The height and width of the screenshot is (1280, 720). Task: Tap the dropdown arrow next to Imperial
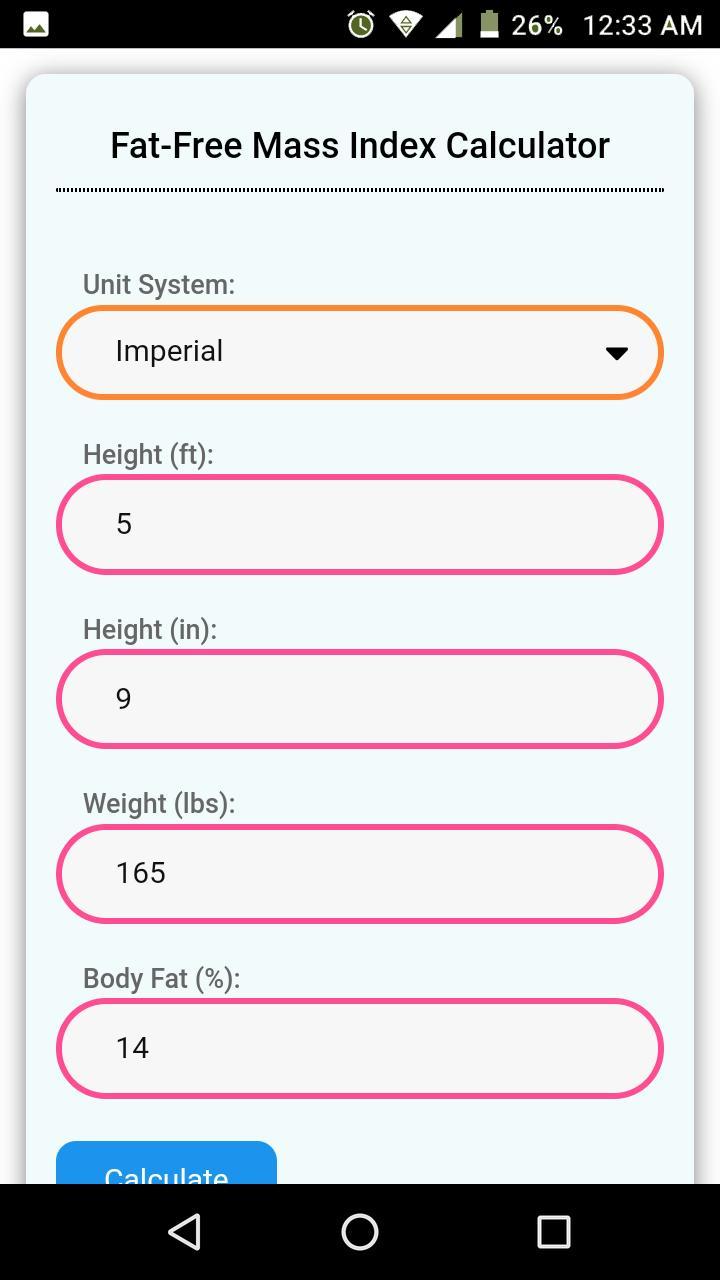coord(617,352)
